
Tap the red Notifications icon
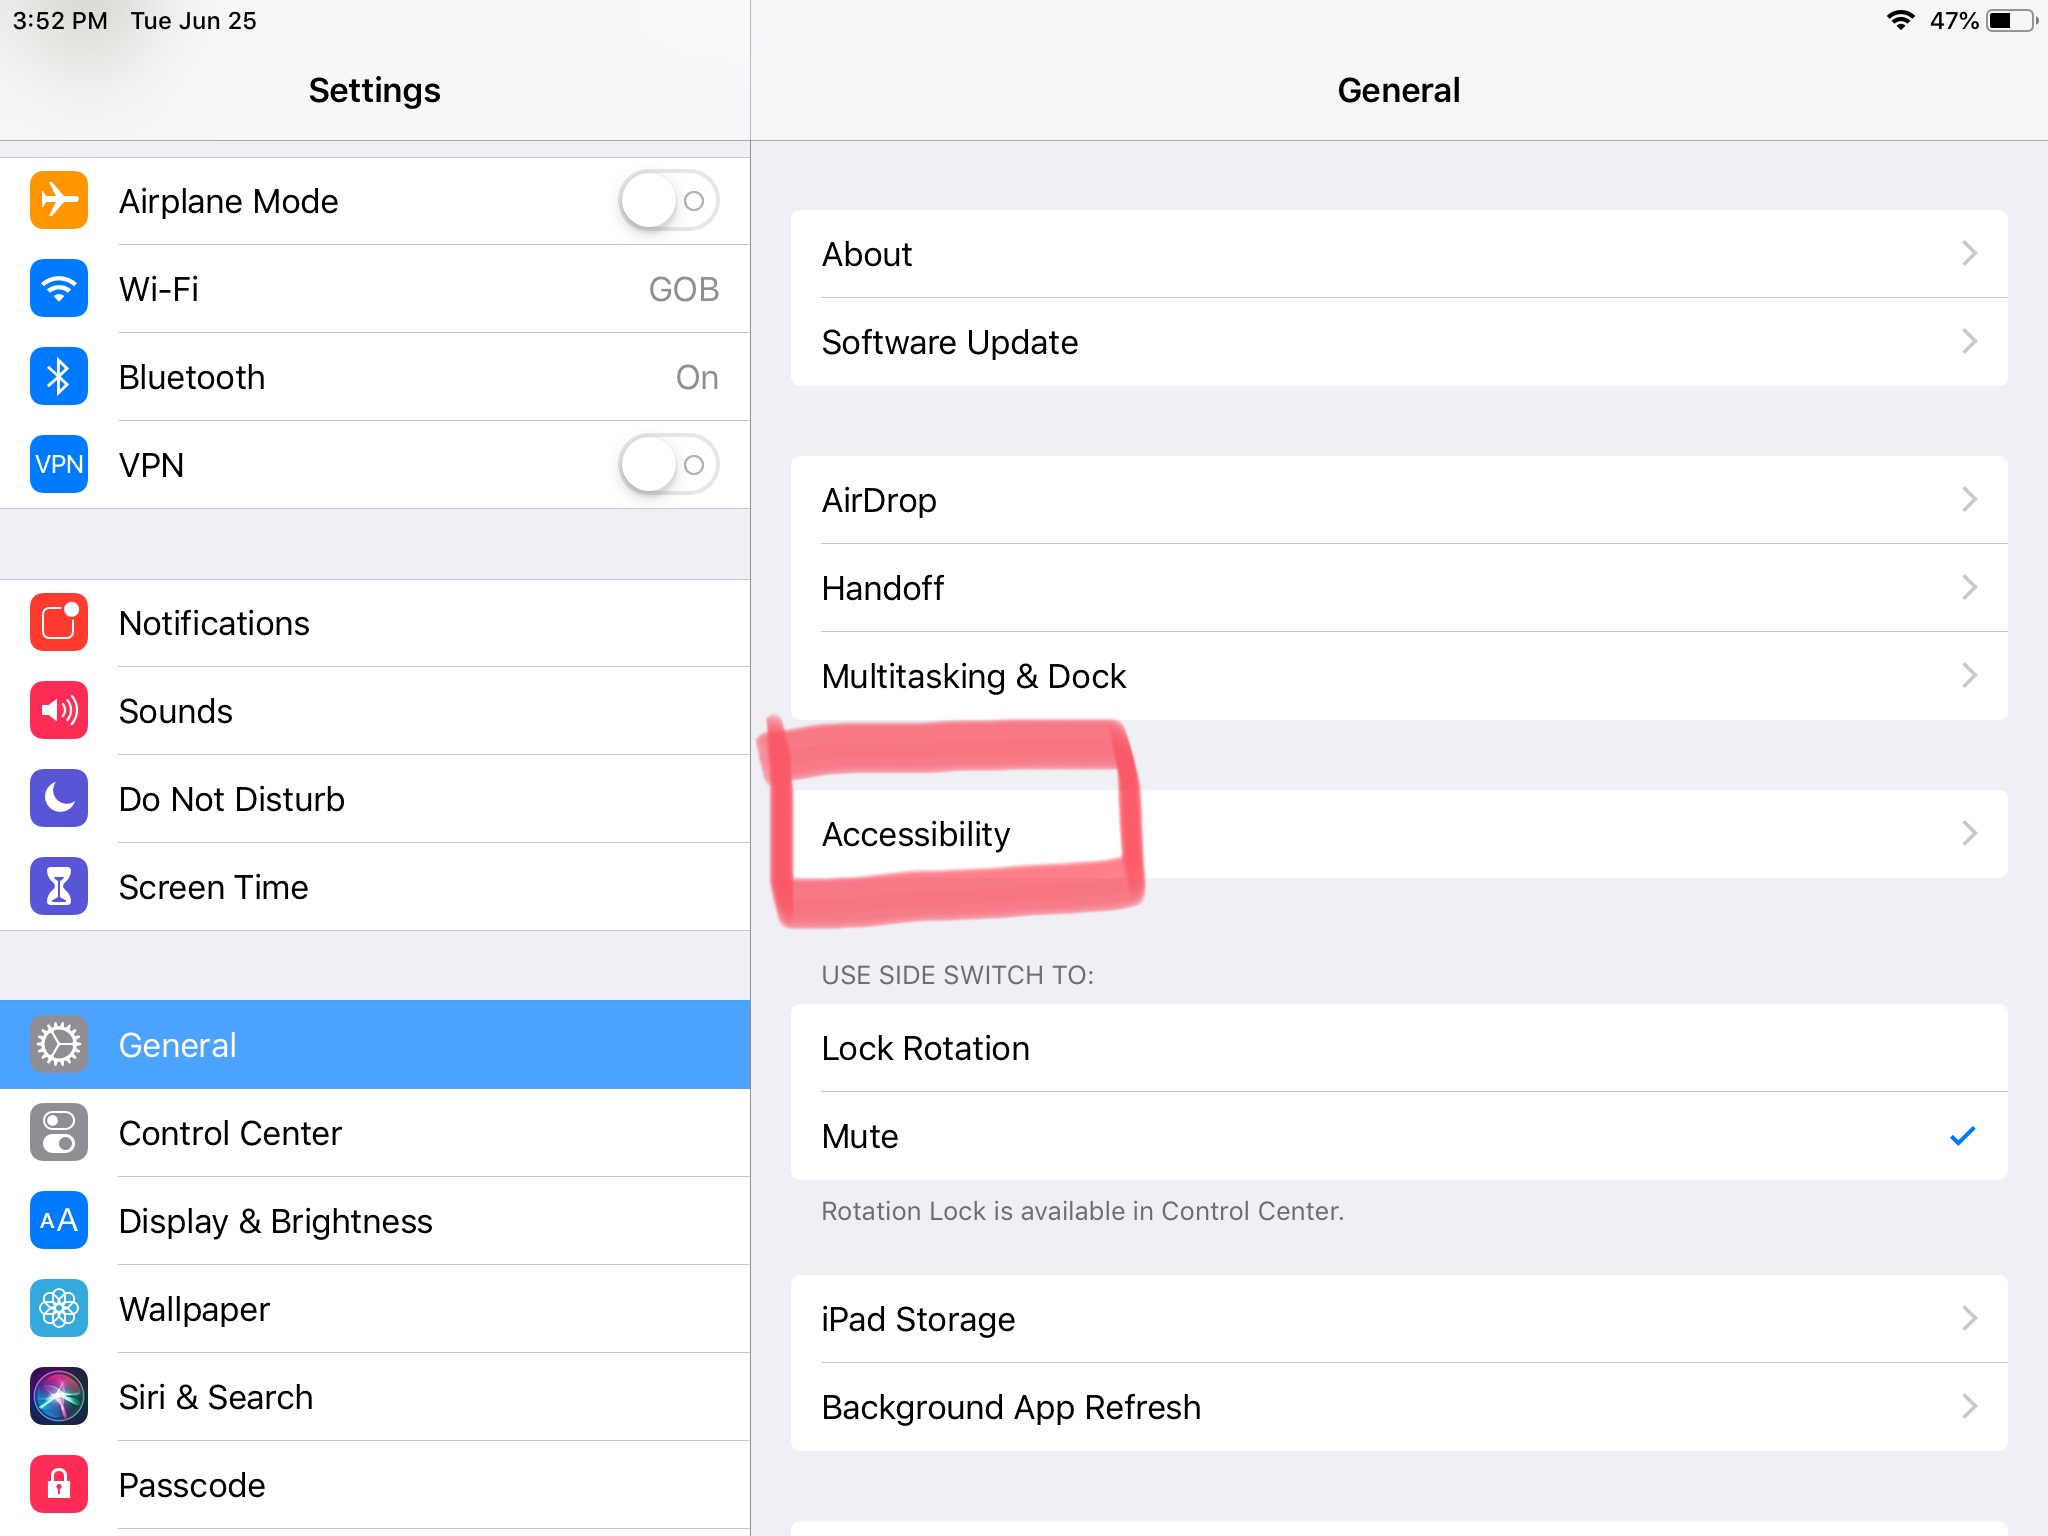click(x=59, y=623)
